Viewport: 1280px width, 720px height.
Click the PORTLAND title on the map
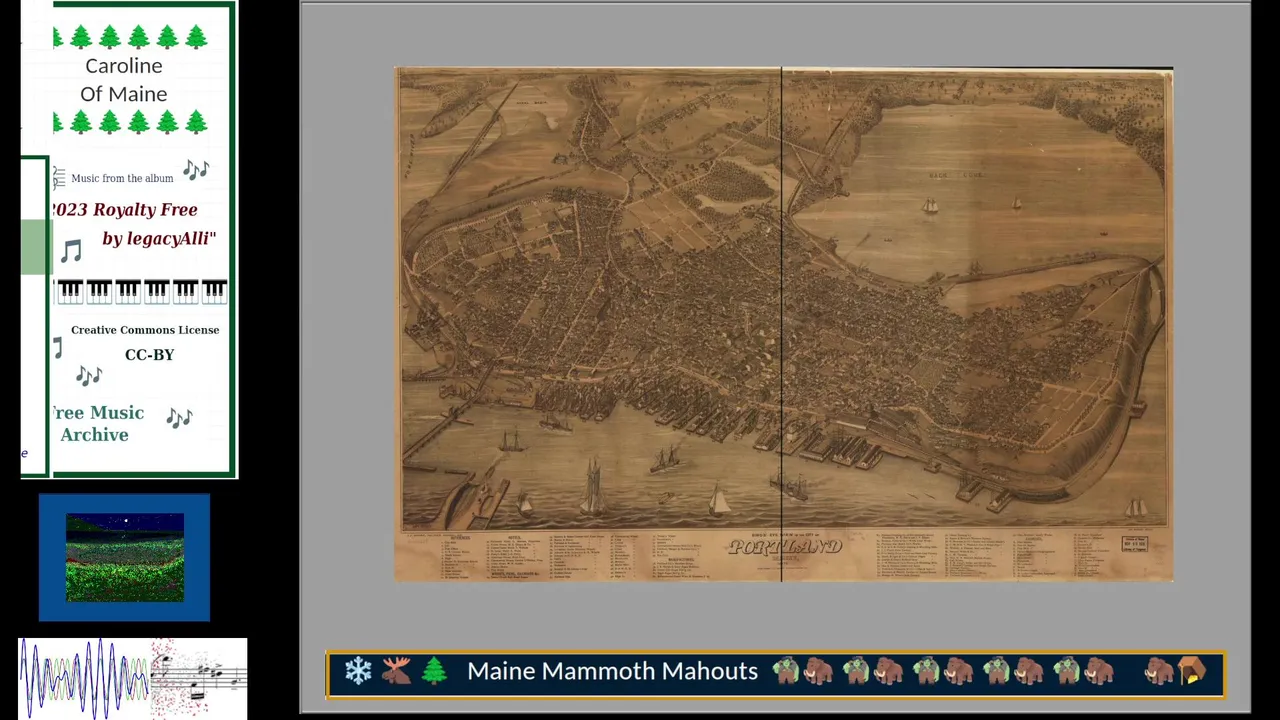coord(785,547)
